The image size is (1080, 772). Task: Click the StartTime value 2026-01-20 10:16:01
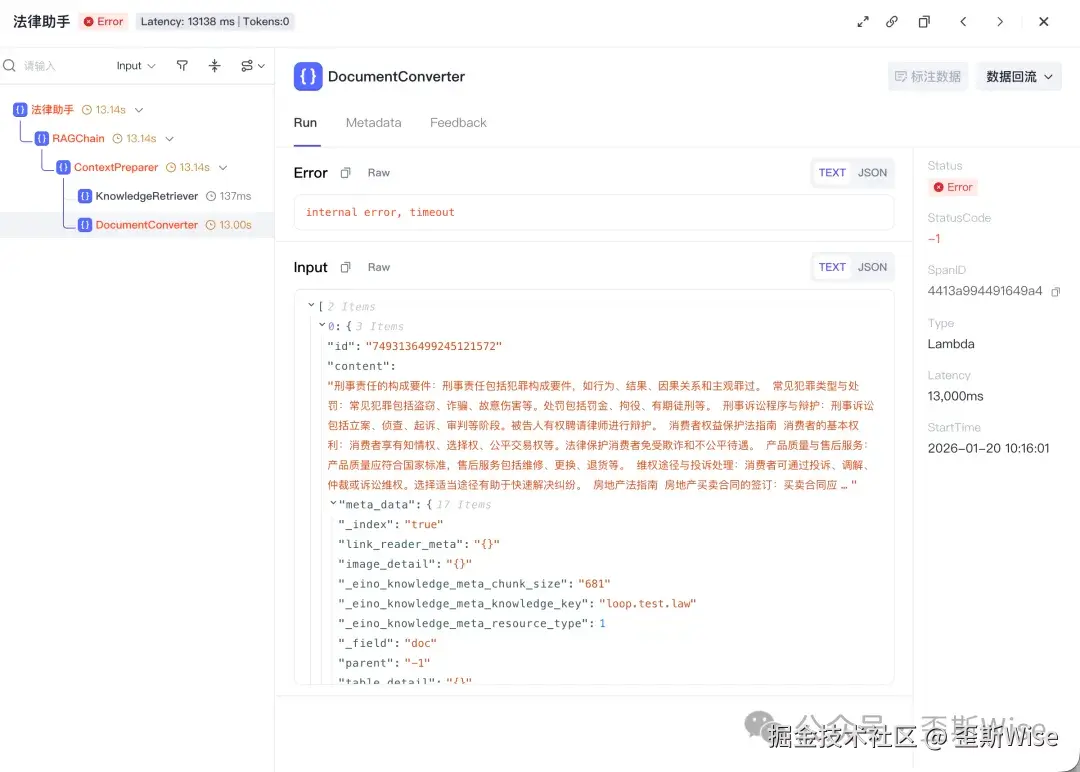point(988,448)
